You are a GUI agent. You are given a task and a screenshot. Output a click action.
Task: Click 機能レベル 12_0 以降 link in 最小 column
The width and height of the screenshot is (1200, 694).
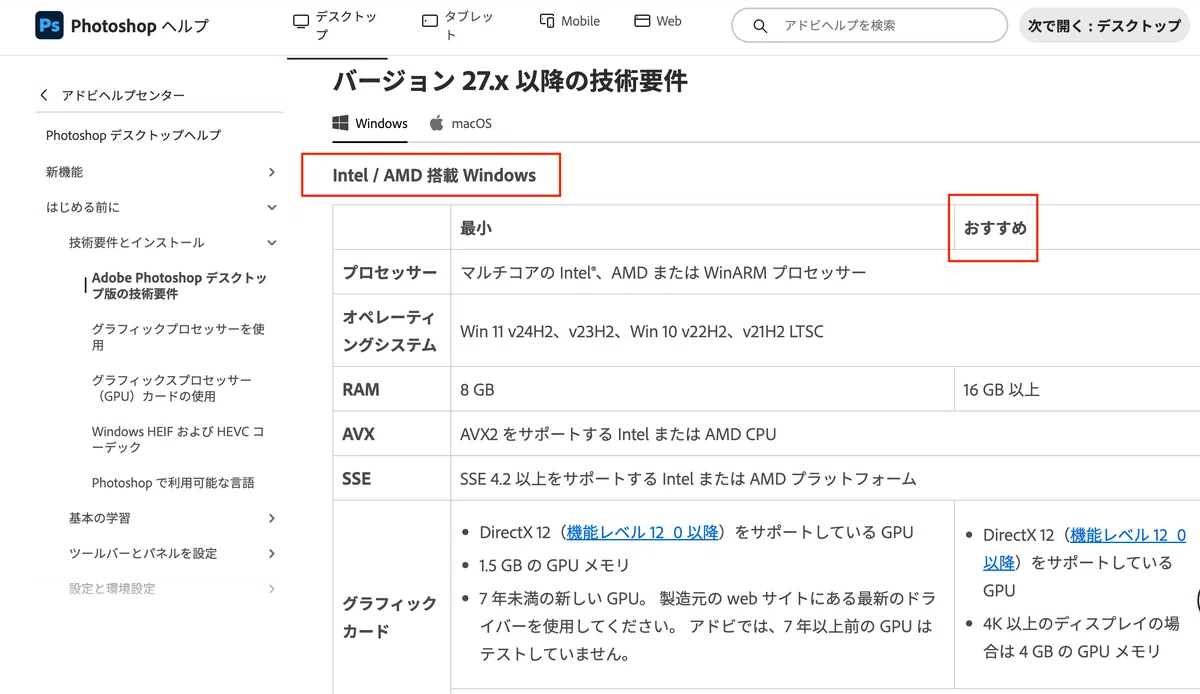(x=643, y=532)
